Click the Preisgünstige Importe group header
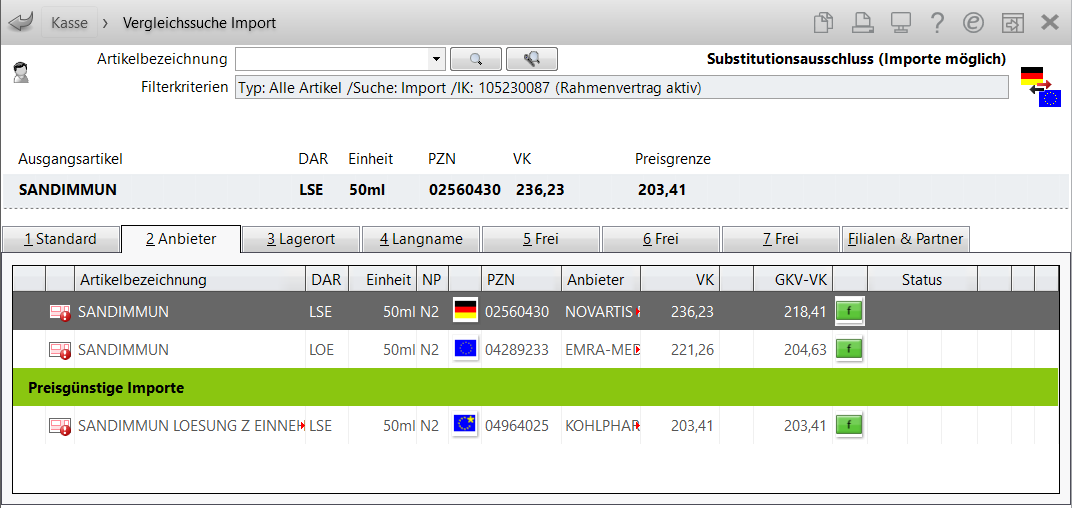 click(x=535, y=388)
